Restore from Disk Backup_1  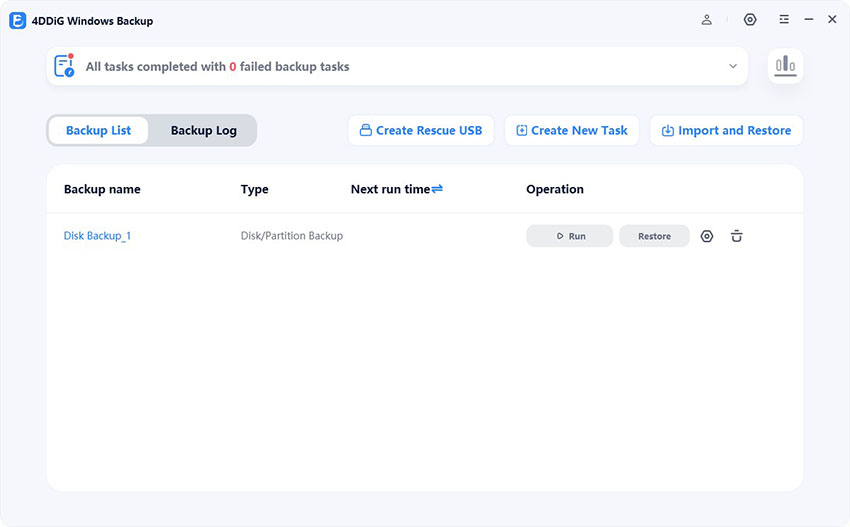click(x=654, y=236)
